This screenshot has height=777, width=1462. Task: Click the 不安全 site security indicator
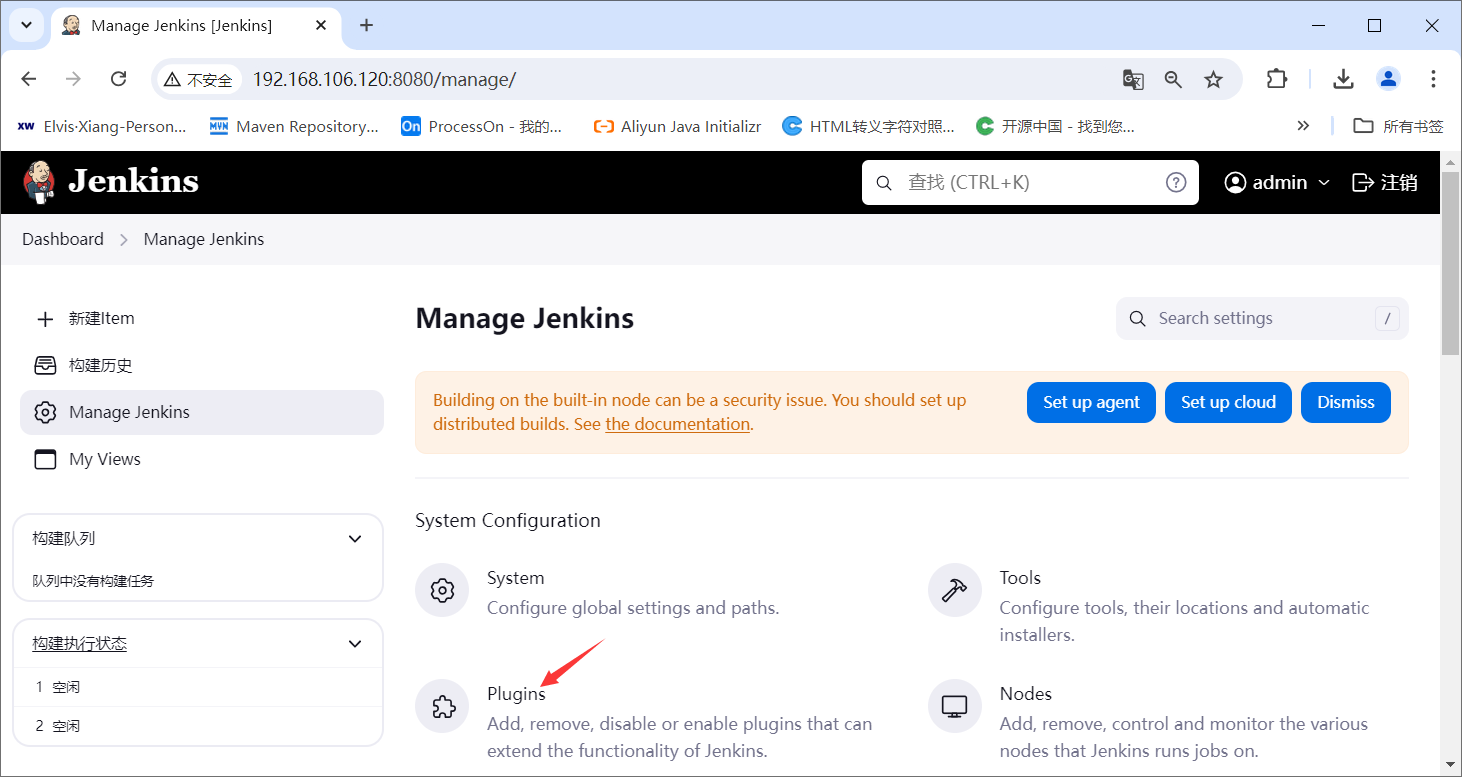(198, 80)
